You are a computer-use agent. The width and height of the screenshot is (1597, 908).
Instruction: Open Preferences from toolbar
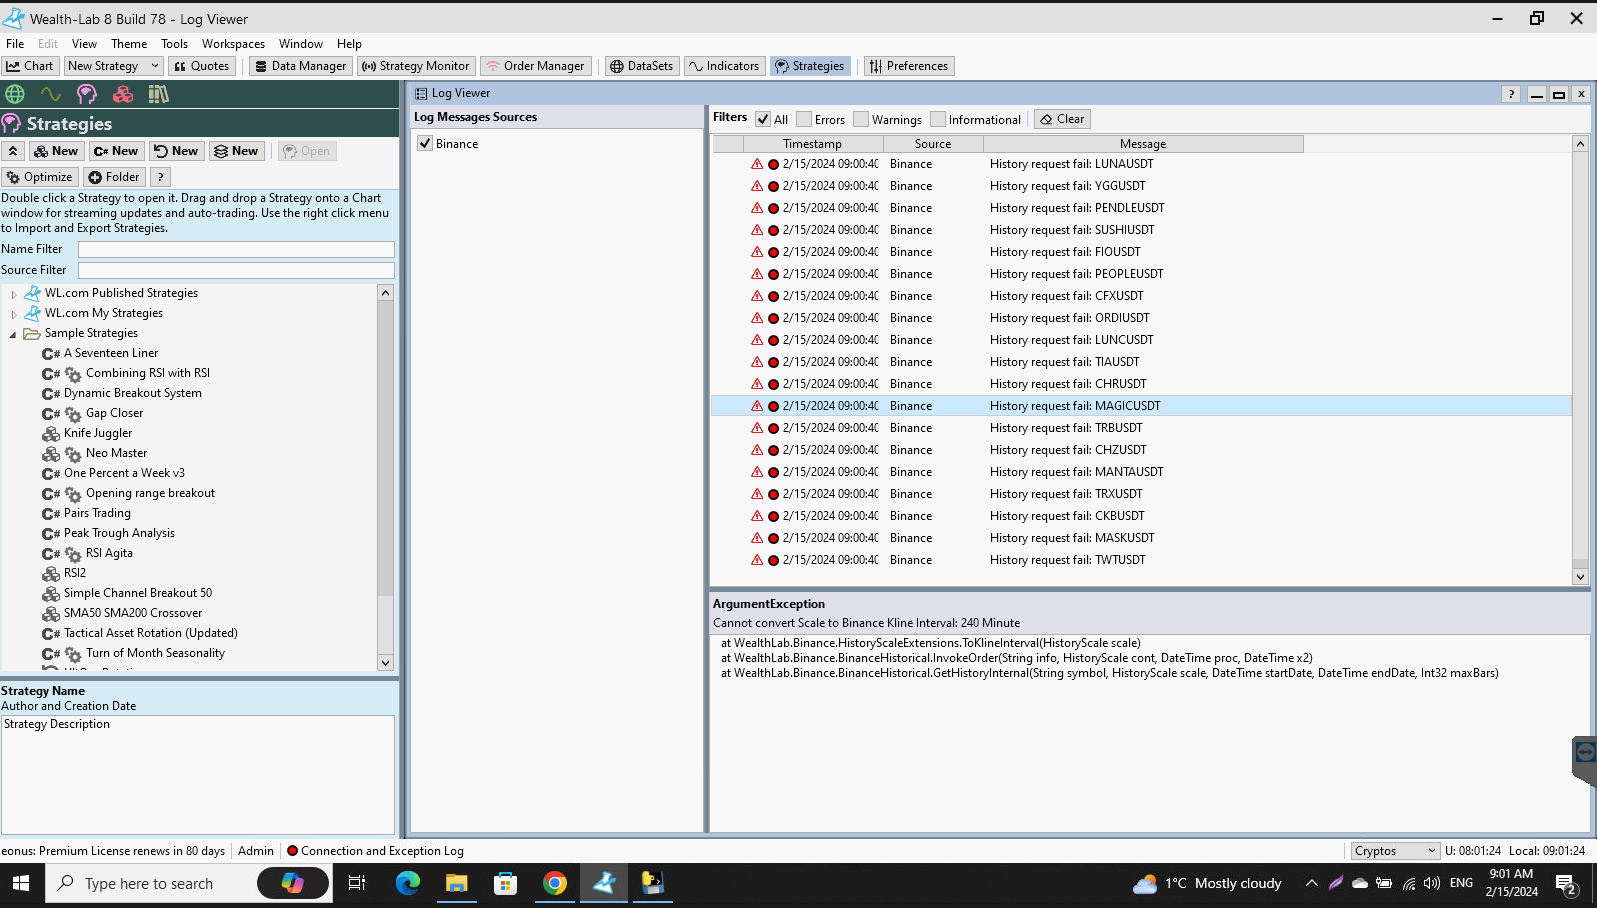(909, 66)
